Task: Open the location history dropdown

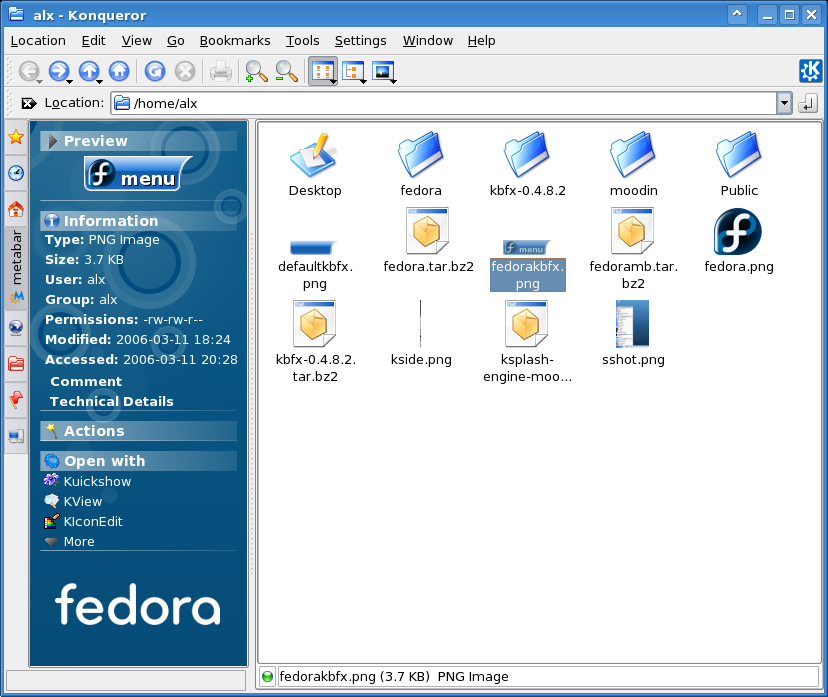Action: click(x=784, y=103)
